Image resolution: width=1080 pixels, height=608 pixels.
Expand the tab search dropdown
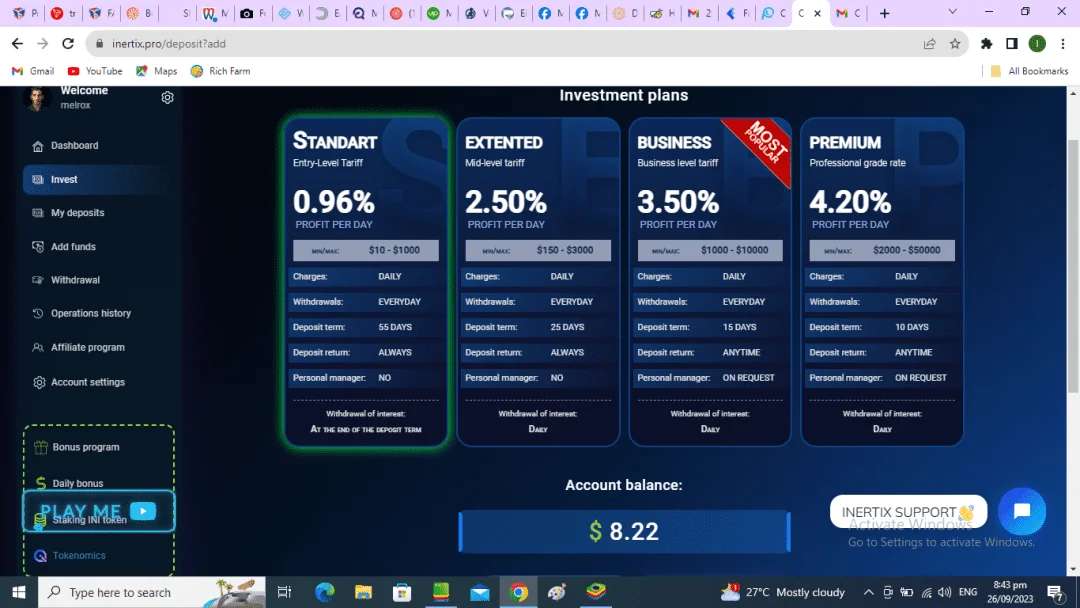[953, 12]
